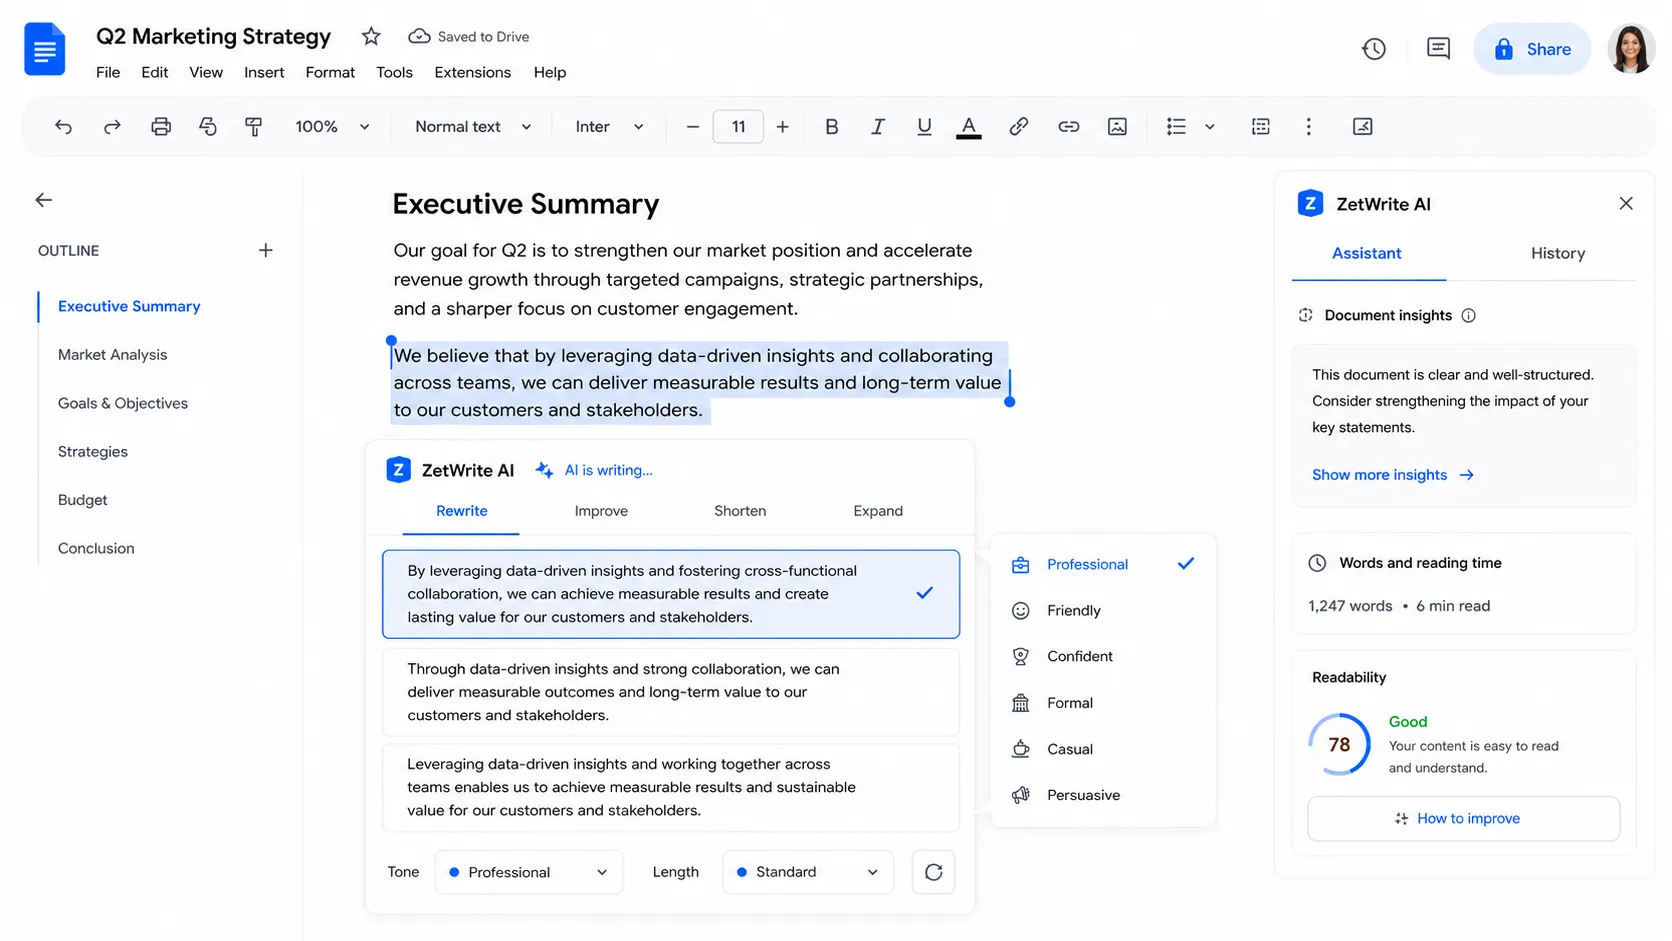1672x941 pixels.
Task: Toggle bold formatting
Action: coord(831,126)
